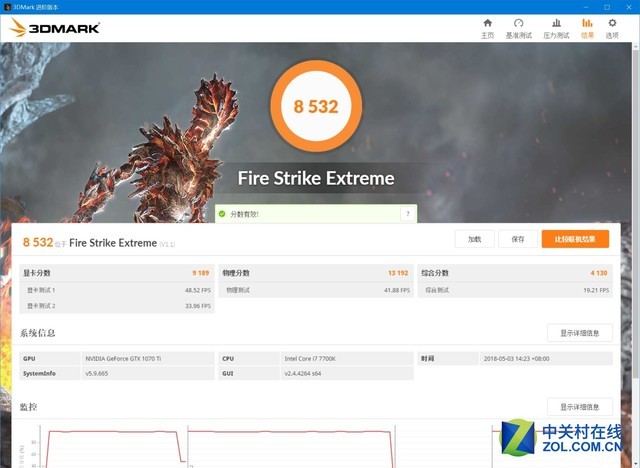This screenshot has height=468, width=640.
Task: Go to Benchmarks (基准测试) gauge icon
Action: click(519, 27)
